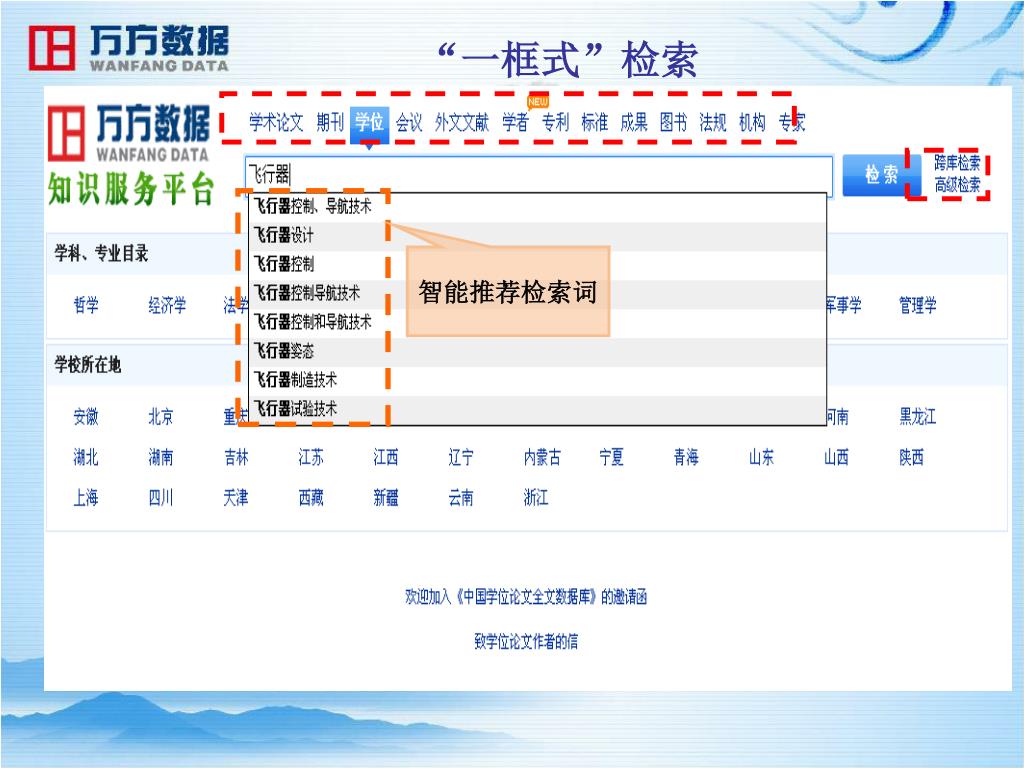Open the 学术论文 tab

tap(276, 122)
